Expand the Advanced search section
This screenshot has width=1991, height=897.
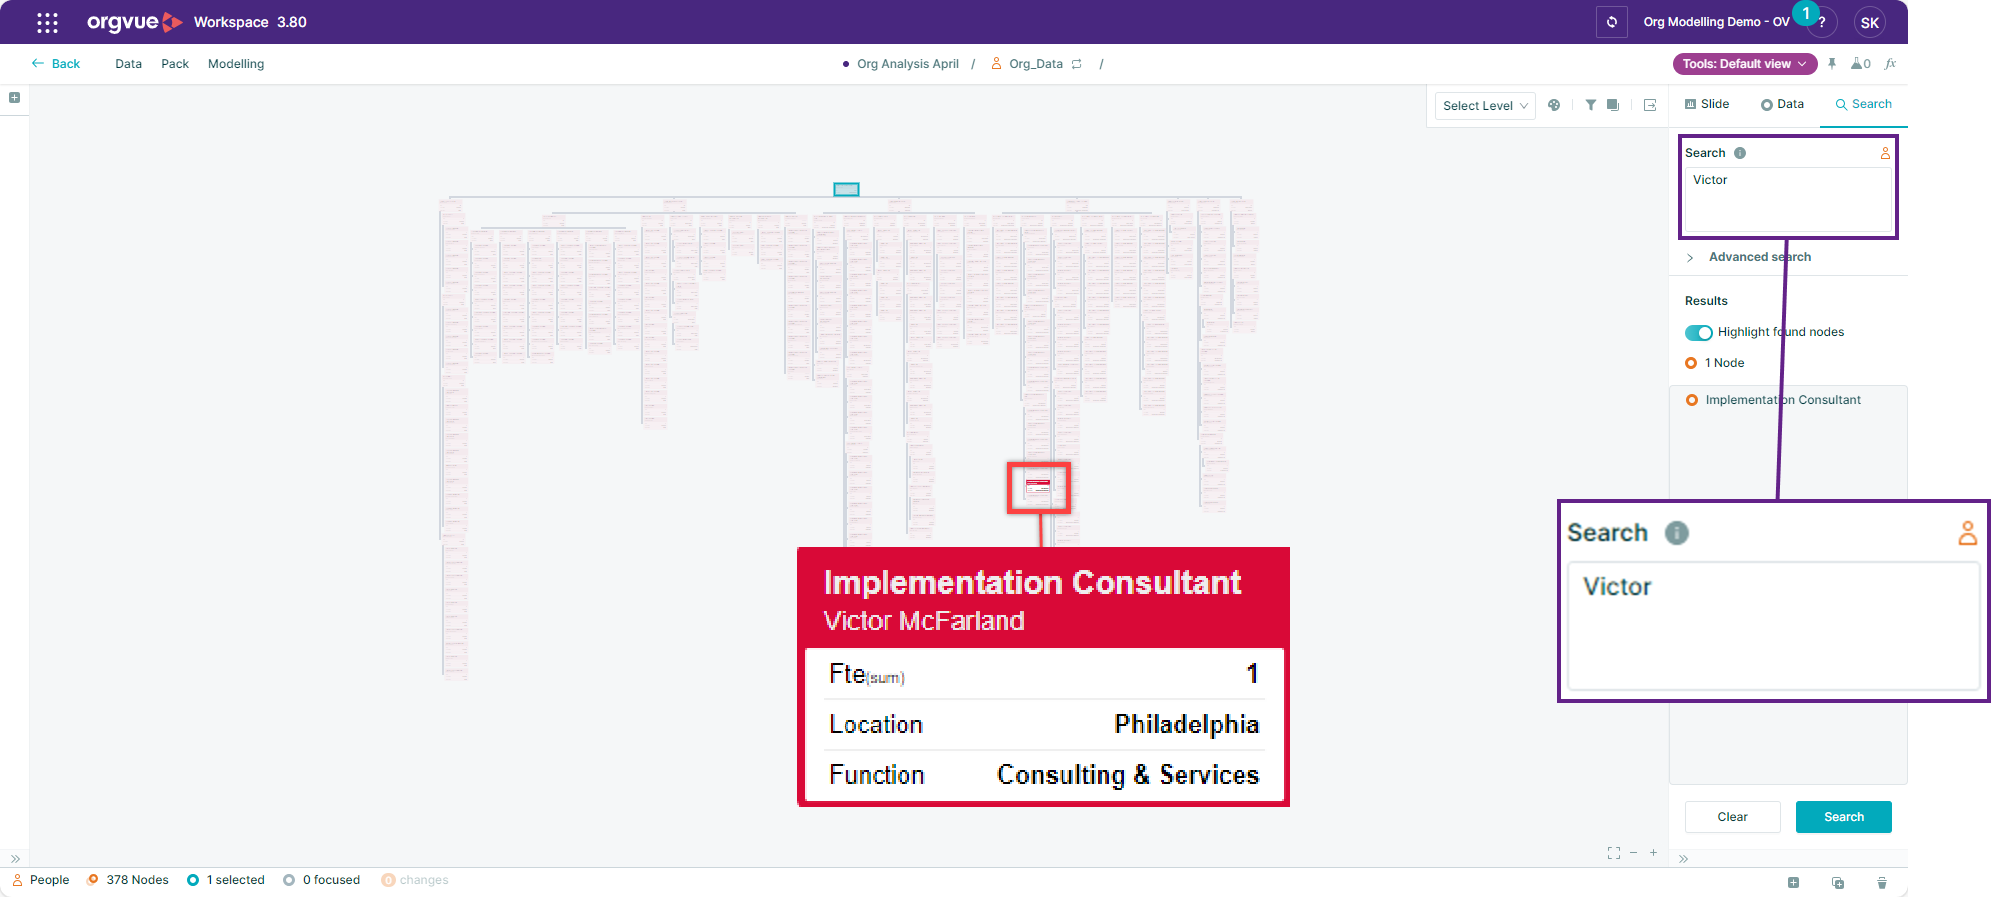(1758, 257)
